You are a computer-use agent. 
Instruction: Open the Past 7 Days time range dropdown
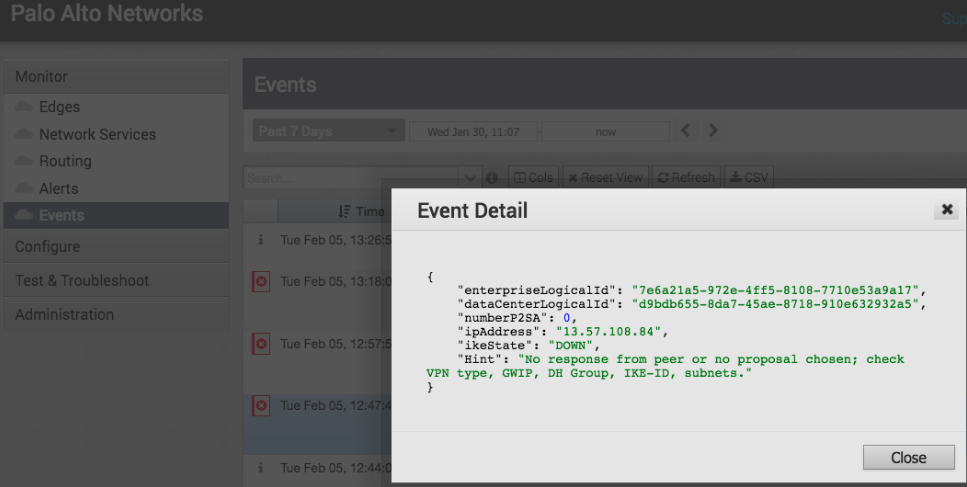click(329, 131)
